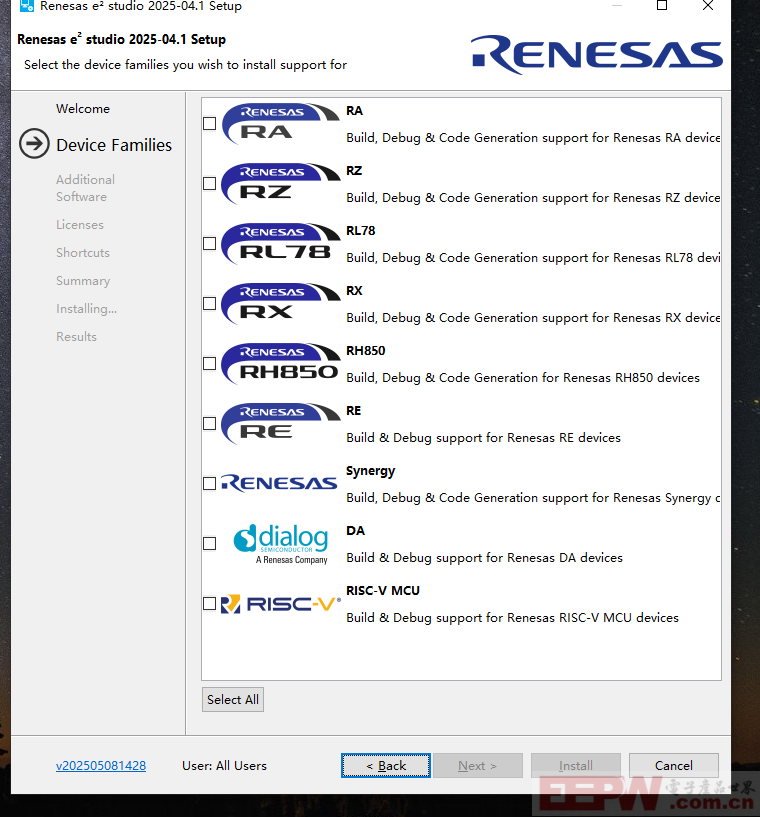
Task: Open the Summary step
Action: click(x=83, y=281)
